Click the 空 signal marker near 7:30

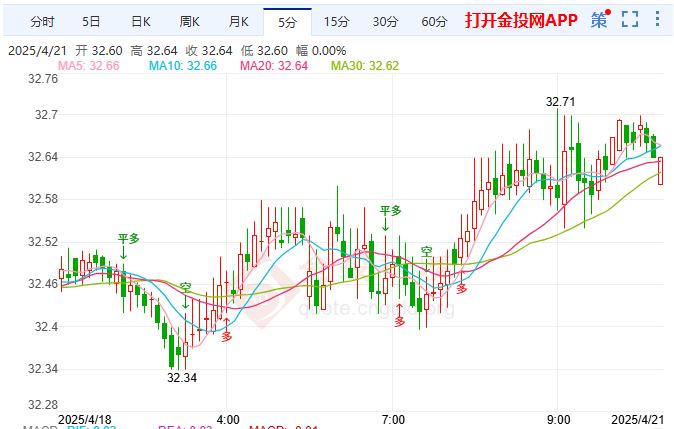click(x=426, y=252)
